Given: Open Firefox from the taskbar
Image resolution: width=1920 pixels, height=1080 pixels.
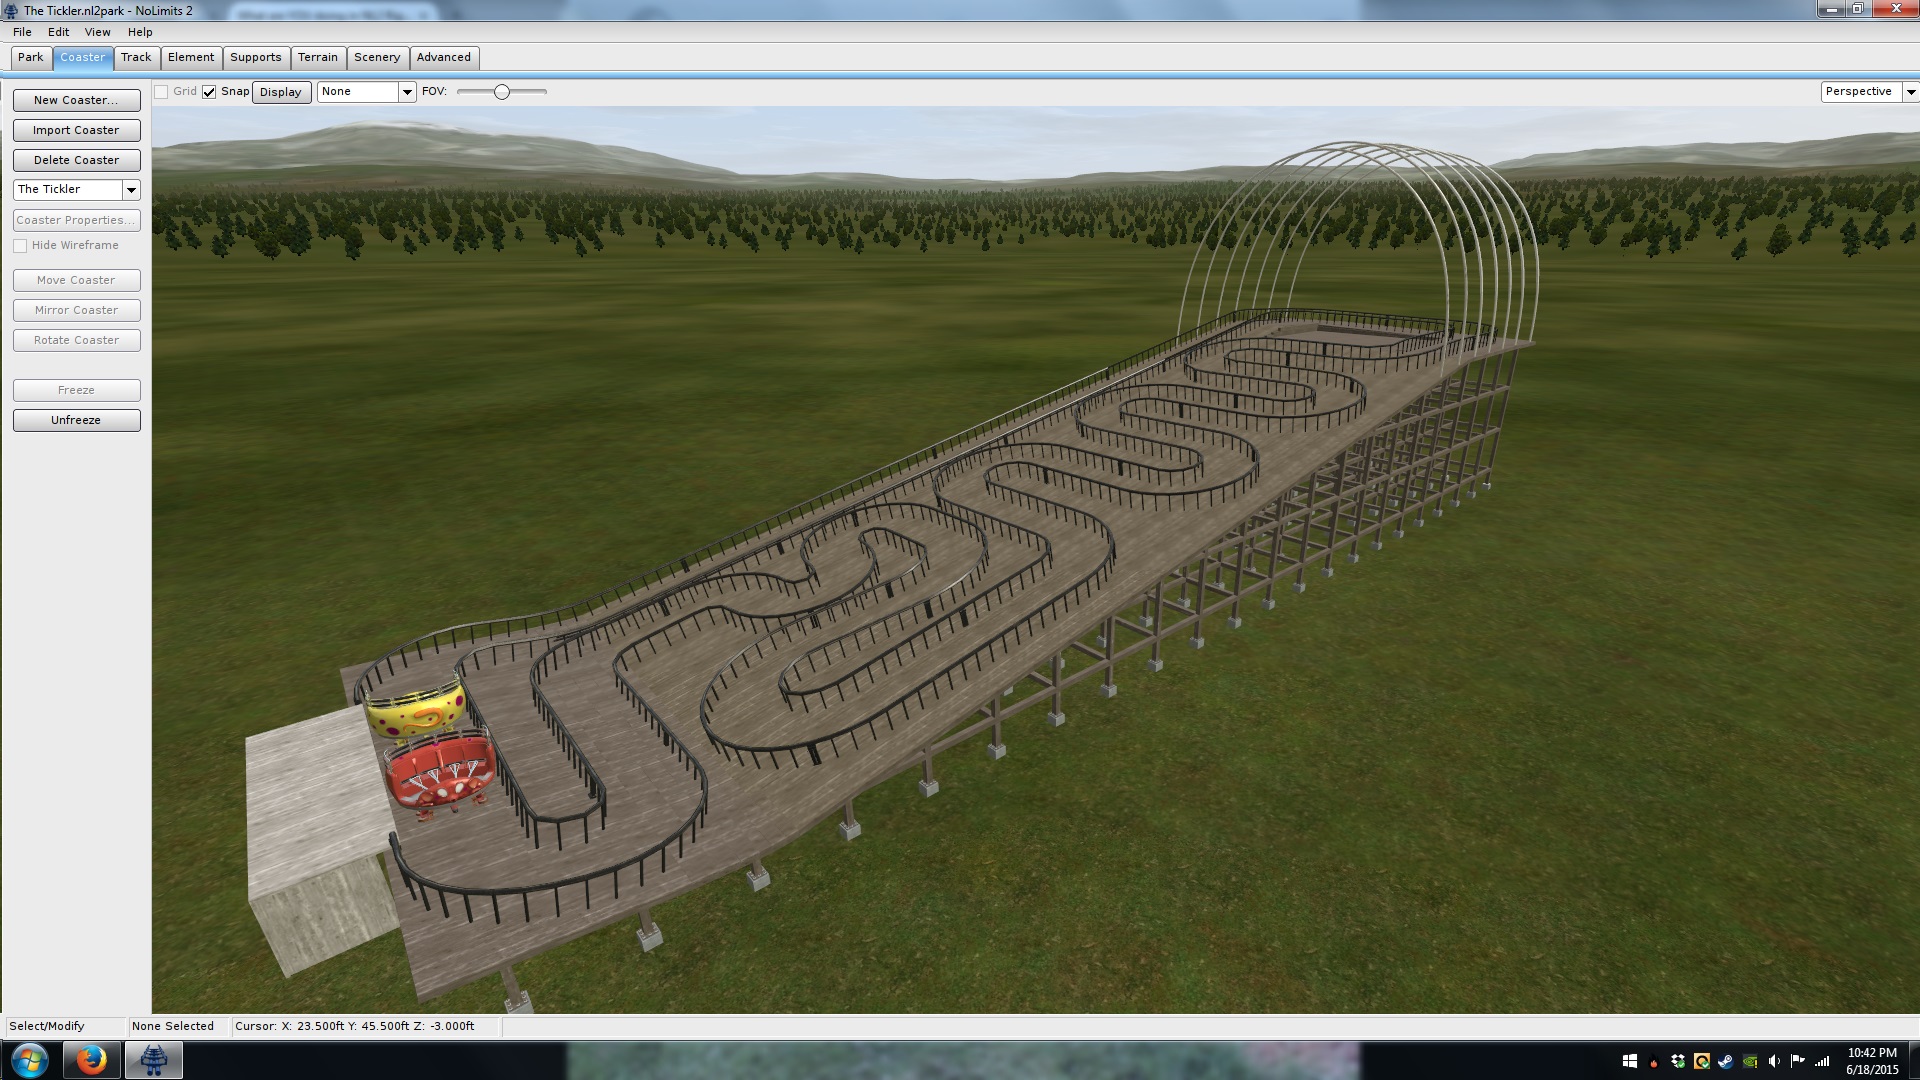Looking at the screenshot, I should click(91, 1060).
